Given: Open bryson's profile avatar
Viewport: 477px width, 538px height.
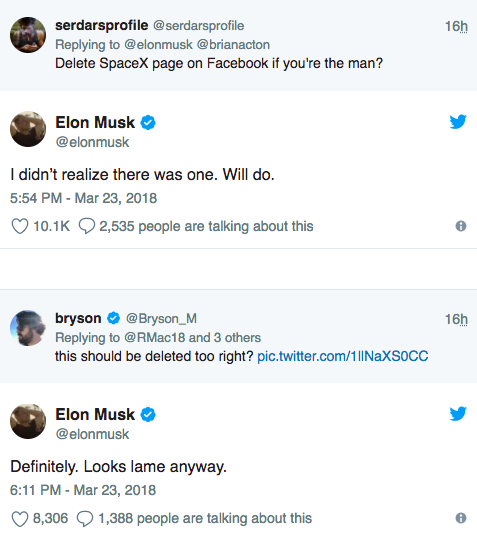Looking at the screenshot, I should [28, 328].
